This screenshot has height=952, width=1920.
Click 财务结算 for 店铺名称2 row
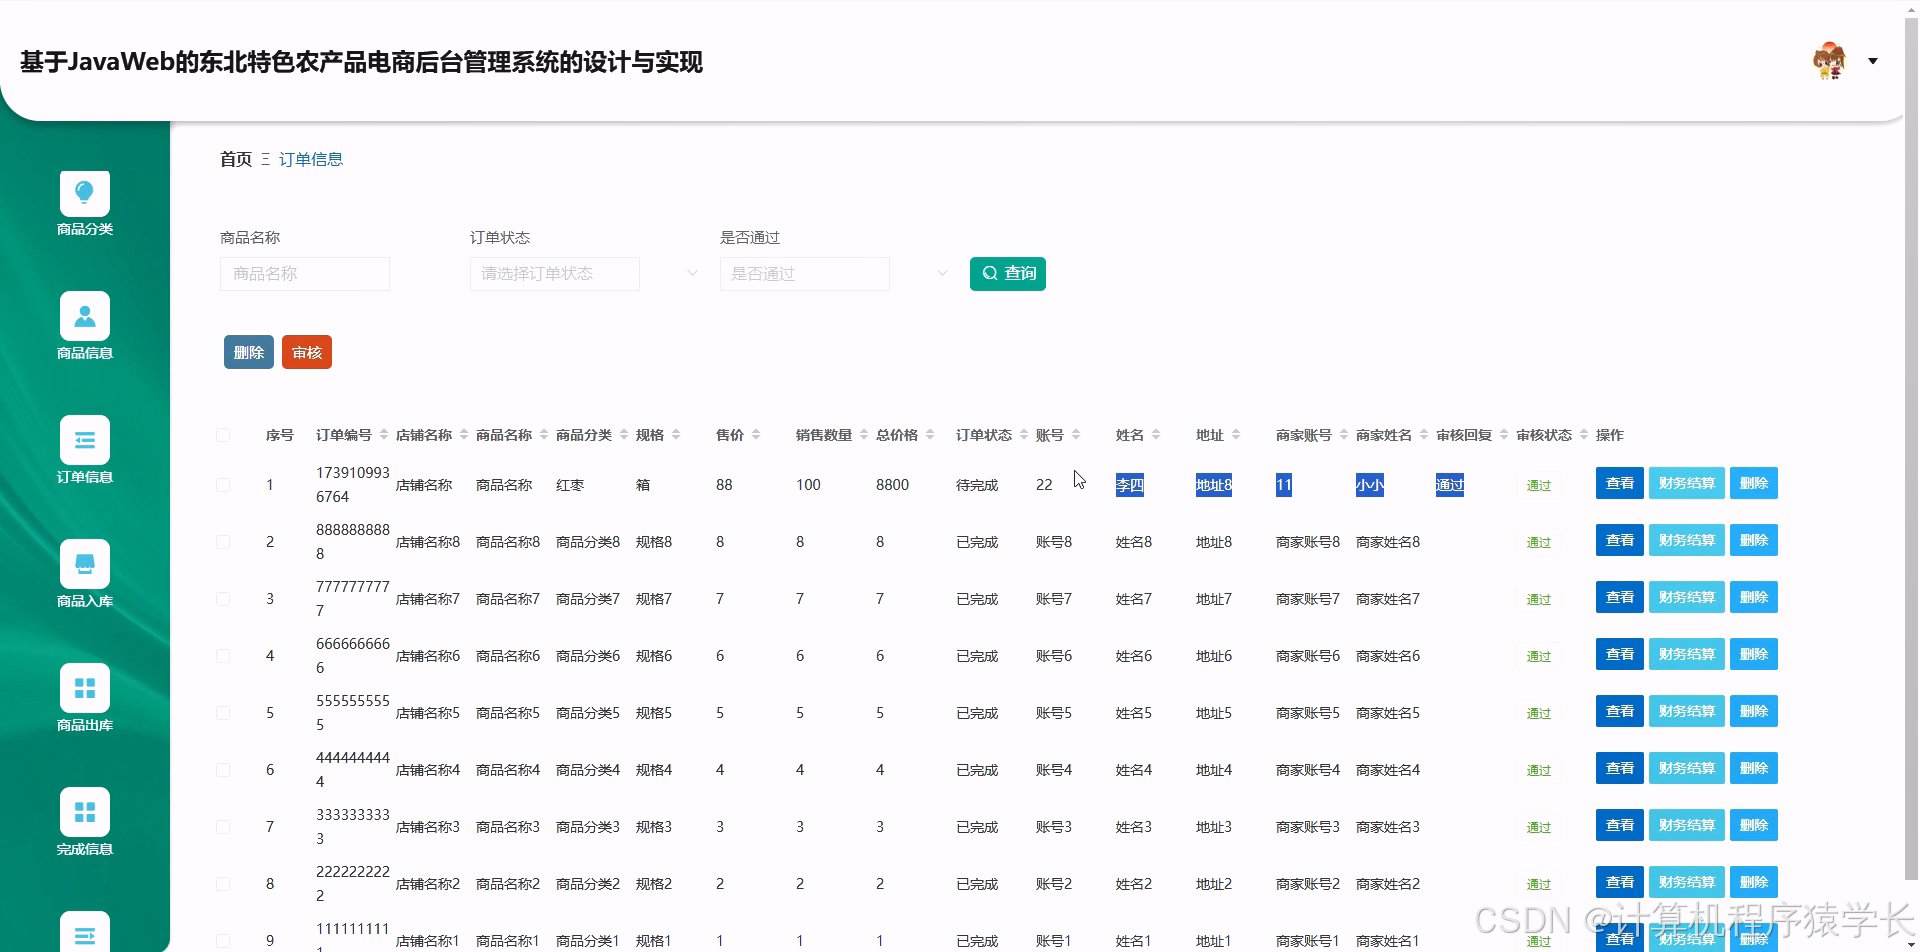[1687, 882]
